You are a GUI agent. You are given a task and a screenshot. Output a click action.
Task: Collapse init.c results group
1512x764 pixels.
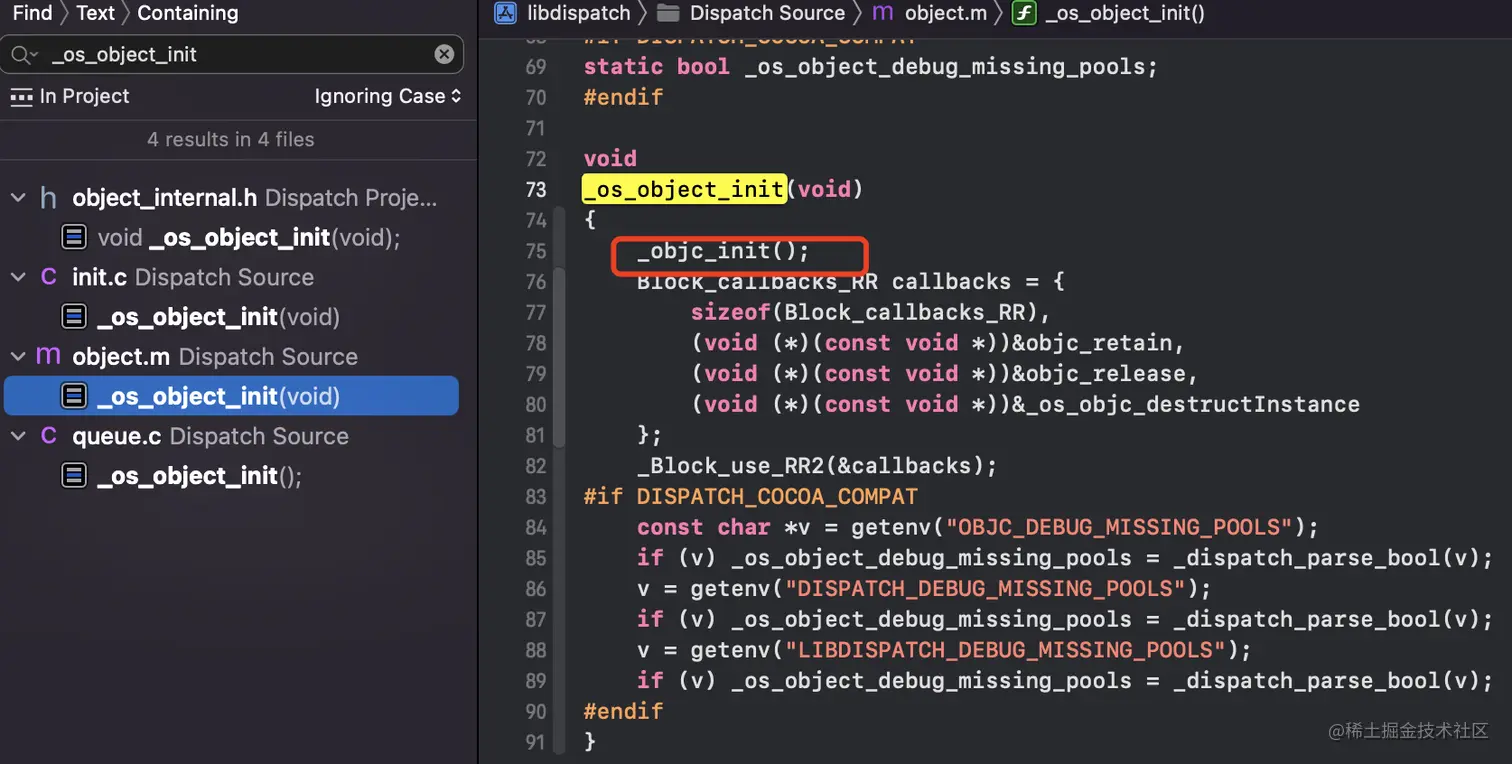[17, 277]
